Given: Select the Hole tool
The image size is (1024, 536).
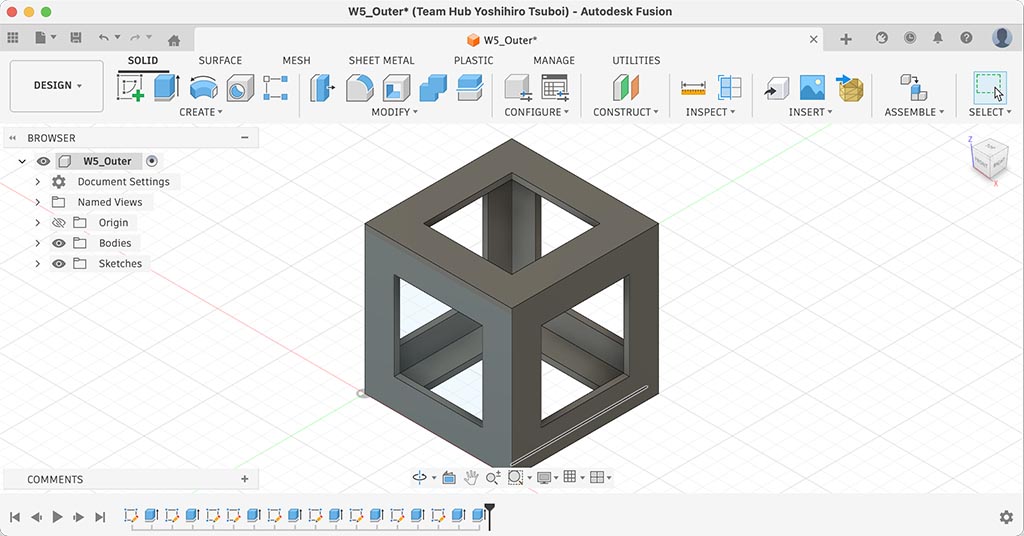Looking at the screenshot, I should tap(240, 88).
